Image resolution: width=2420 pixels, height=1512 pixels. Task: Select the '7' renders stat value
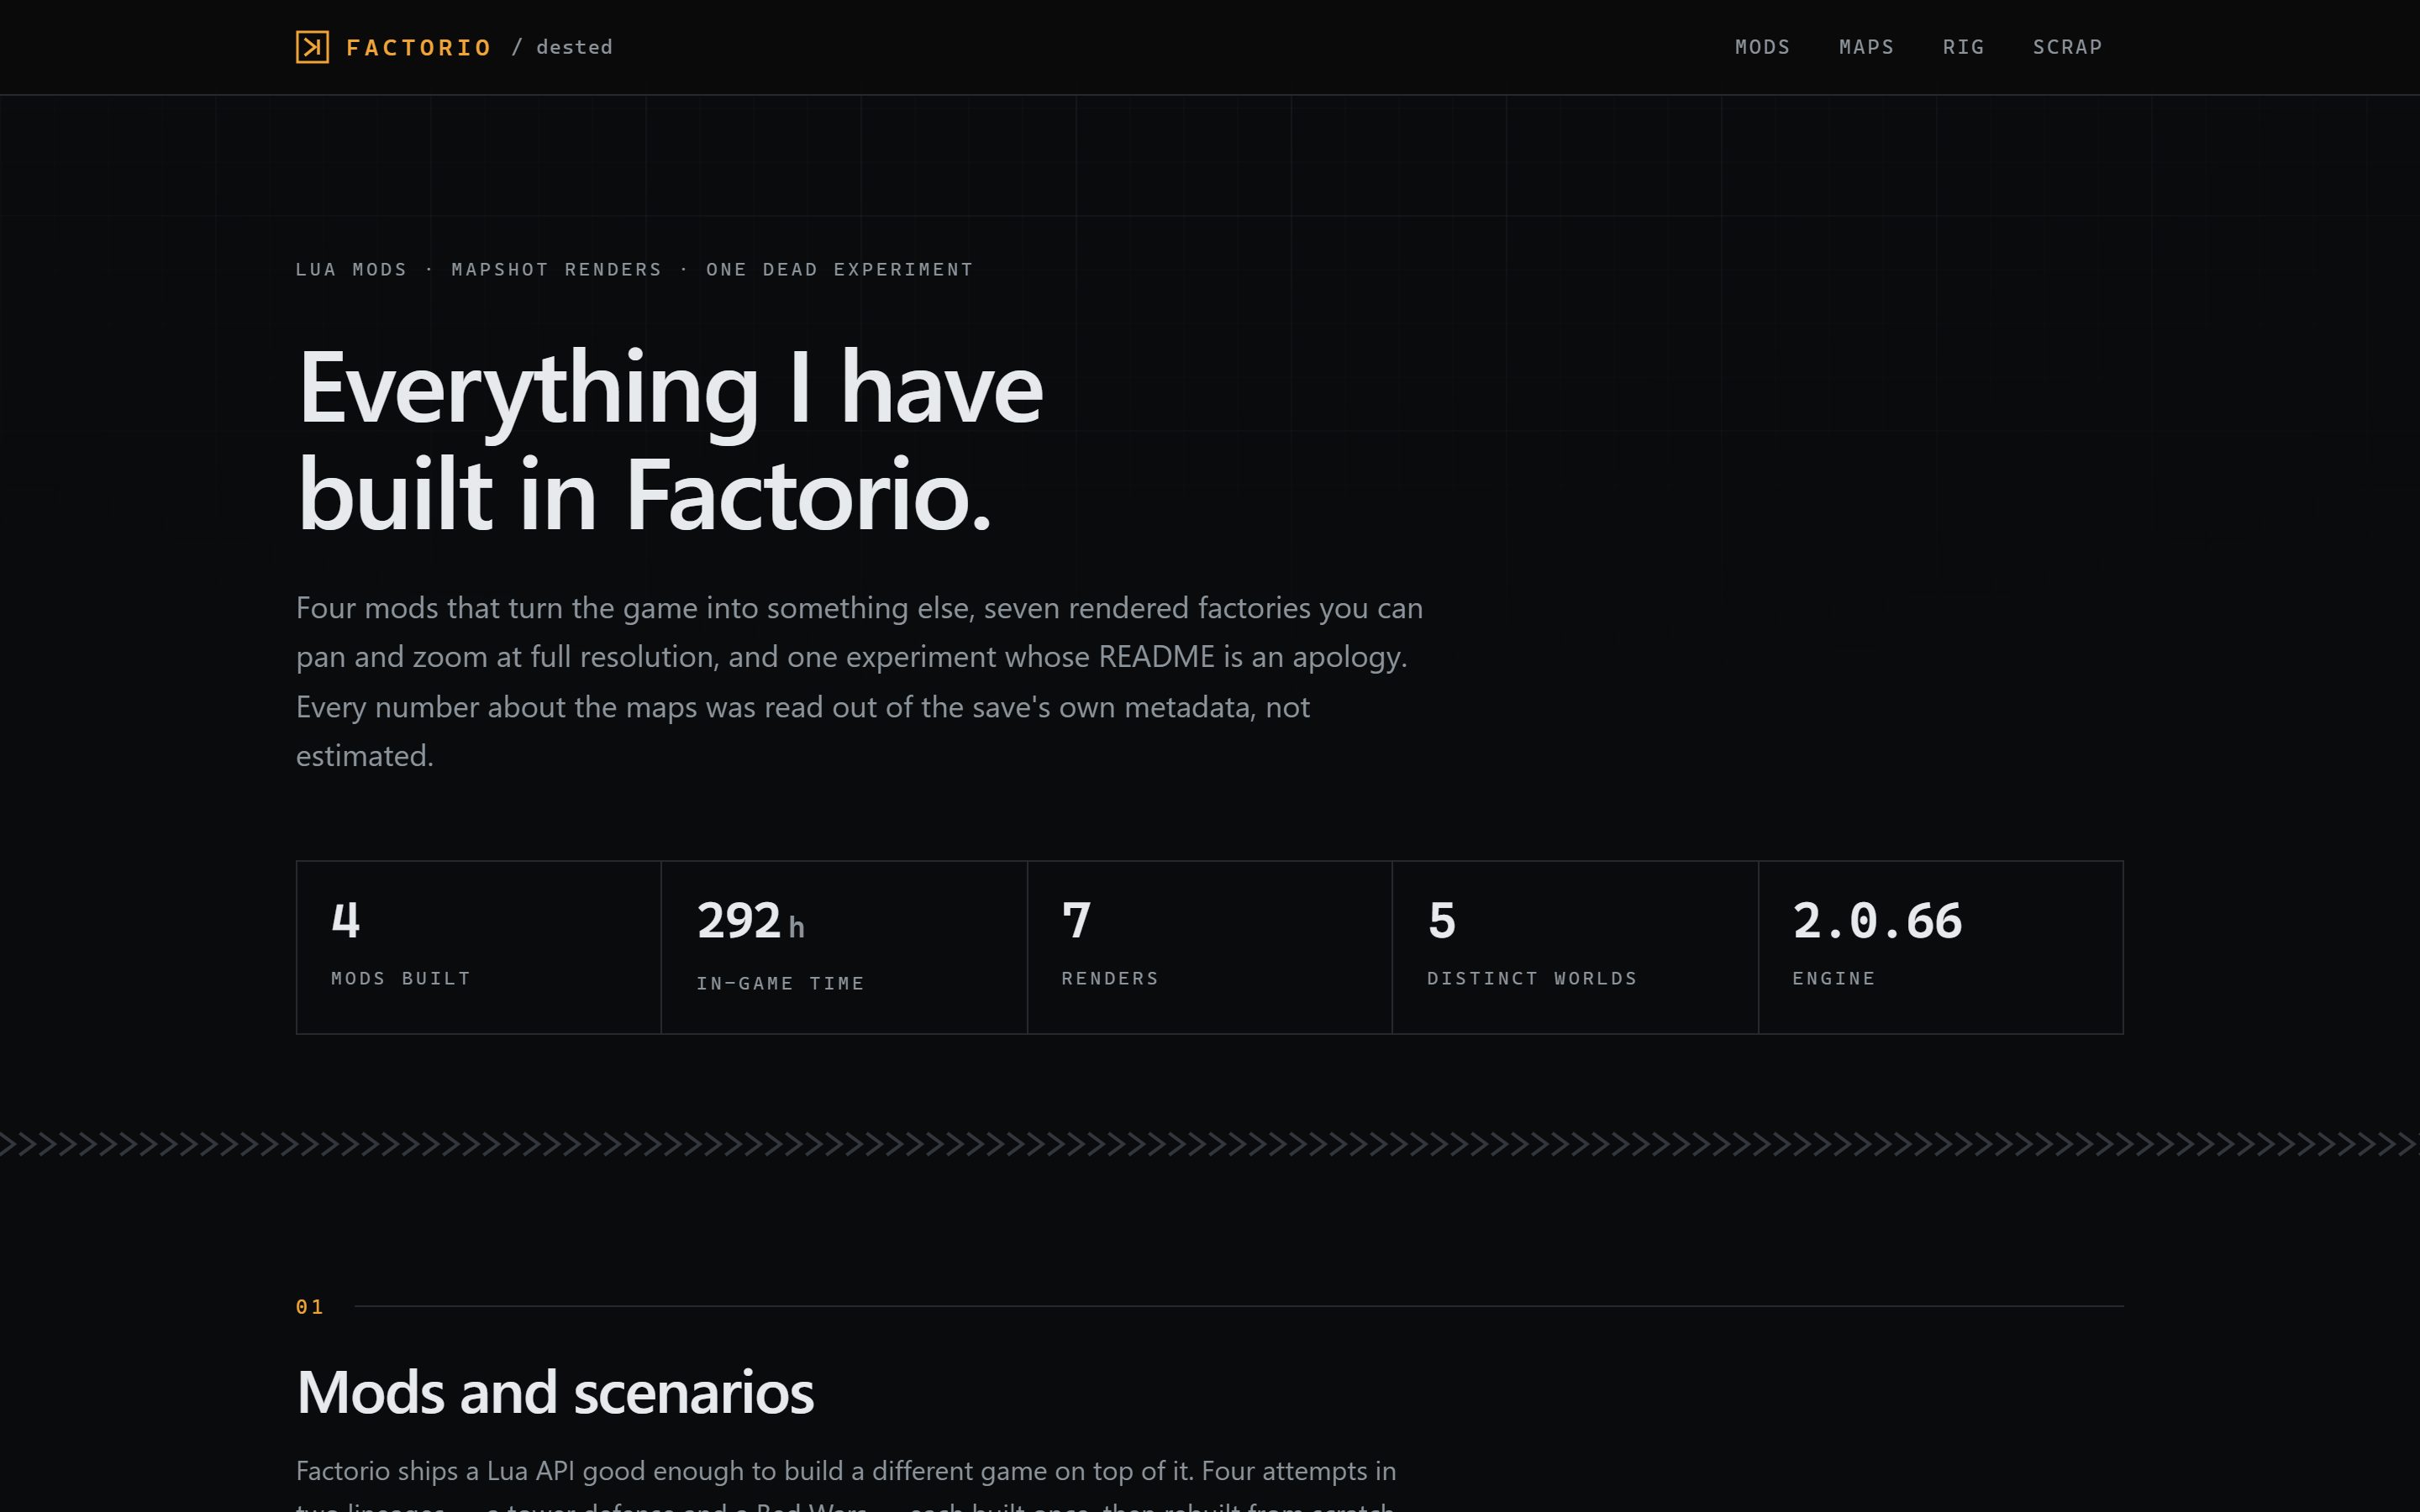point(1076,920)
